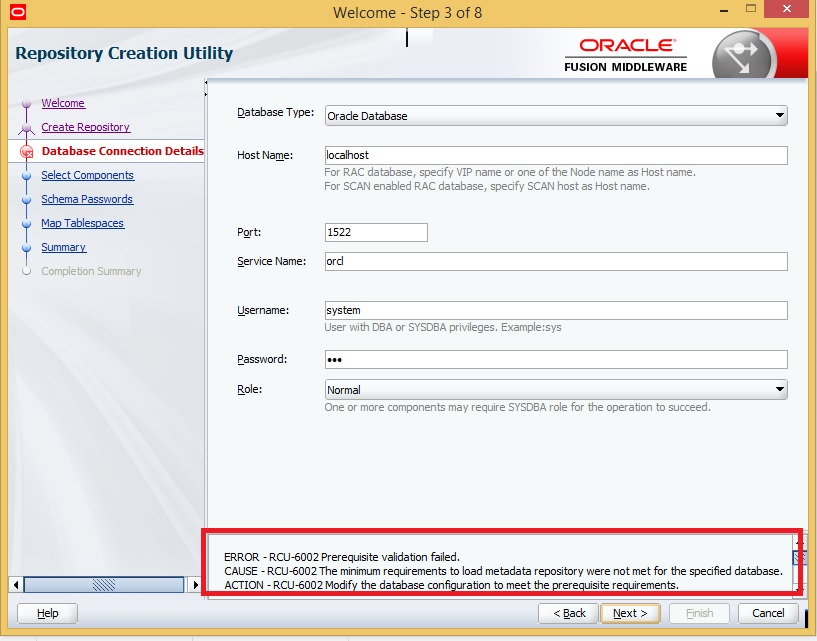Cancel the Repository Creation Utility wizard
The image size is (817, 641).
point(768,613)
